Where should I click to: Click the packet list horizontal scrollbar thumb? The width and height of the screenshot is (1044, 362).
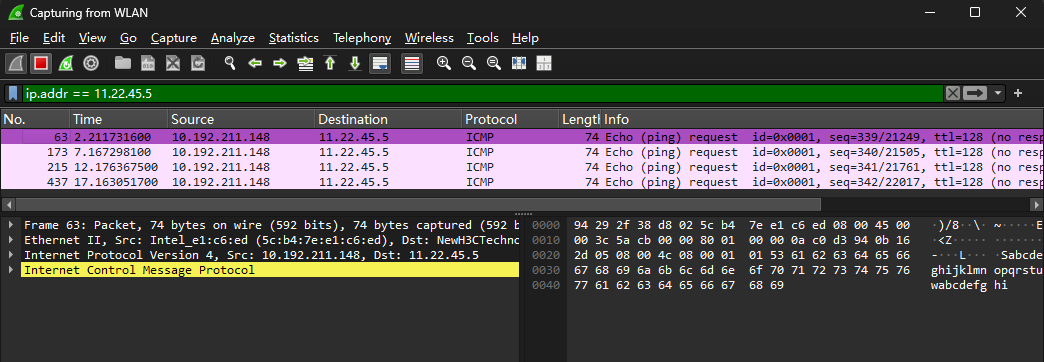coord(418,204)
